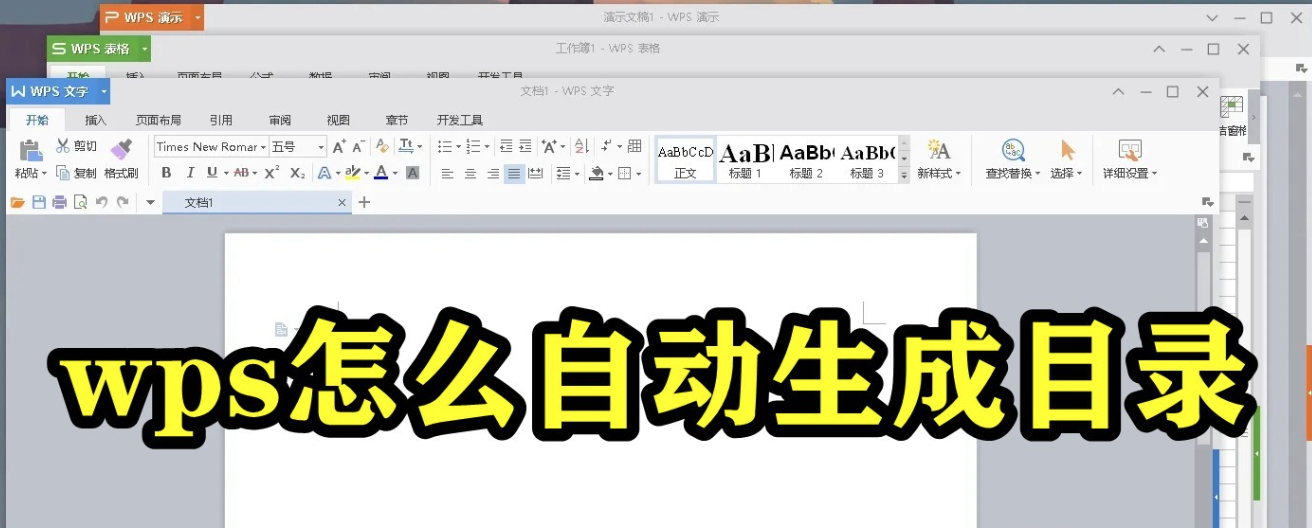This screenshot has width=1312, height=528.
Task: Apply yellow highlight color
Action: (x=352, y=173)
